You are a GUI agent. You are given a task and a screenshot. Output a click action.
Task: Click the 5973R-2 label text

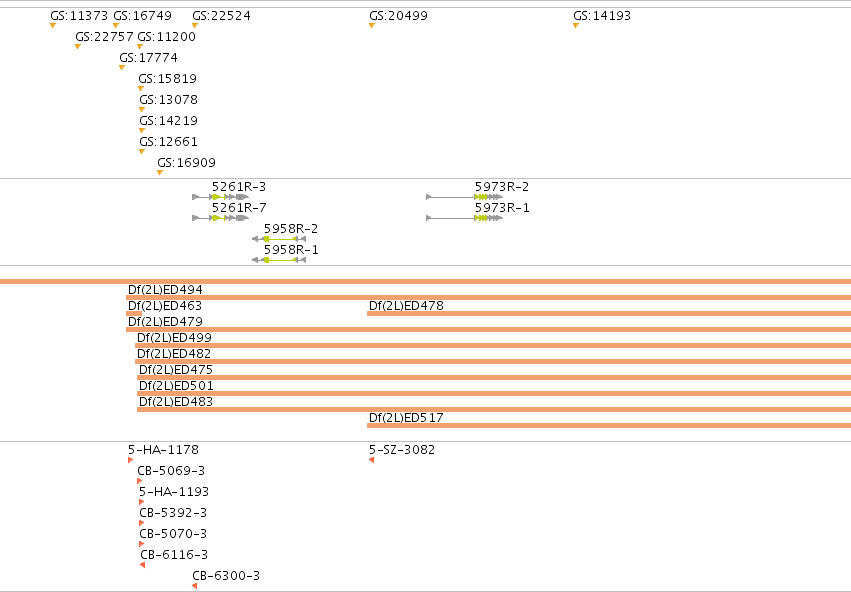501,187
